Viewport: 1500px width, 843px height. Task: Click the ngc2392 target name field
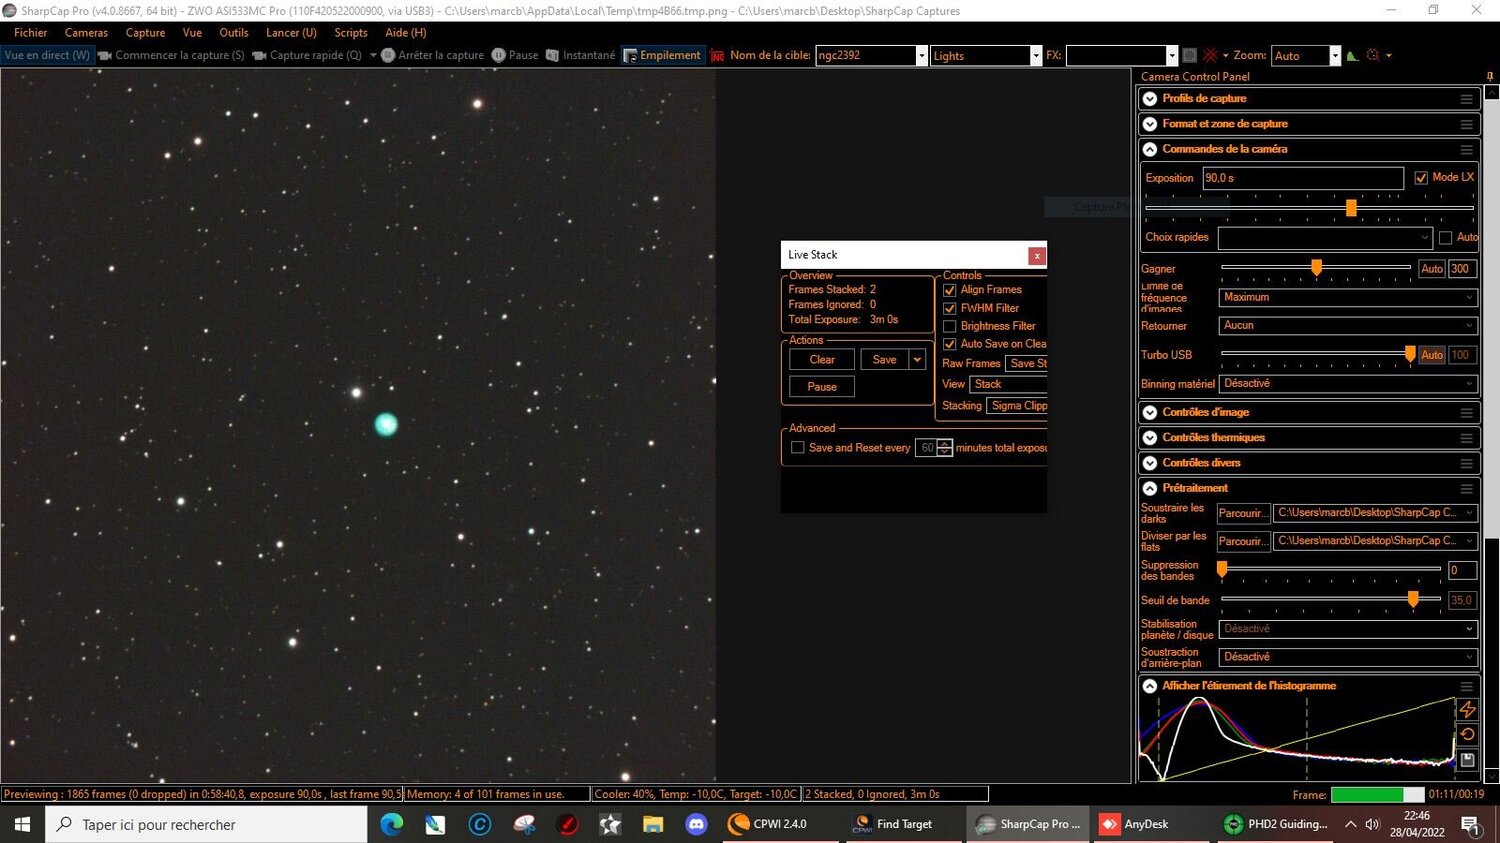click(865, 55)
